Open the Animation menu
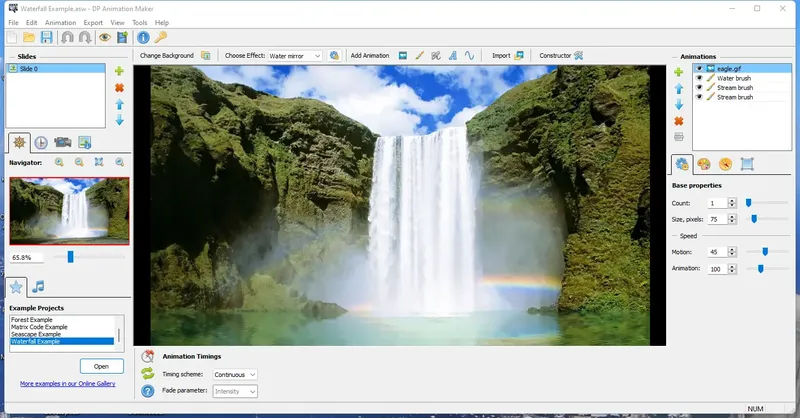 (60, 22)
